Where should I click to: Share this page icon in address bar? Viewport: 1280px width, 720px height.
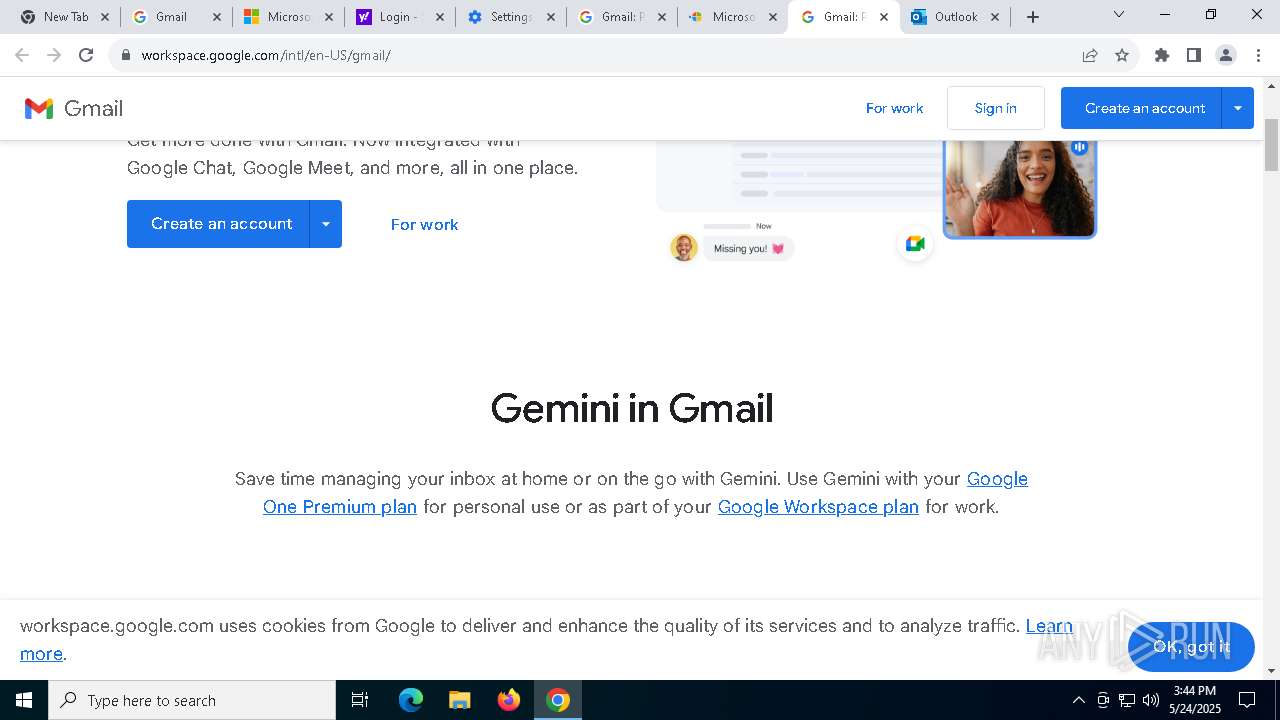tap(1090, 55)
